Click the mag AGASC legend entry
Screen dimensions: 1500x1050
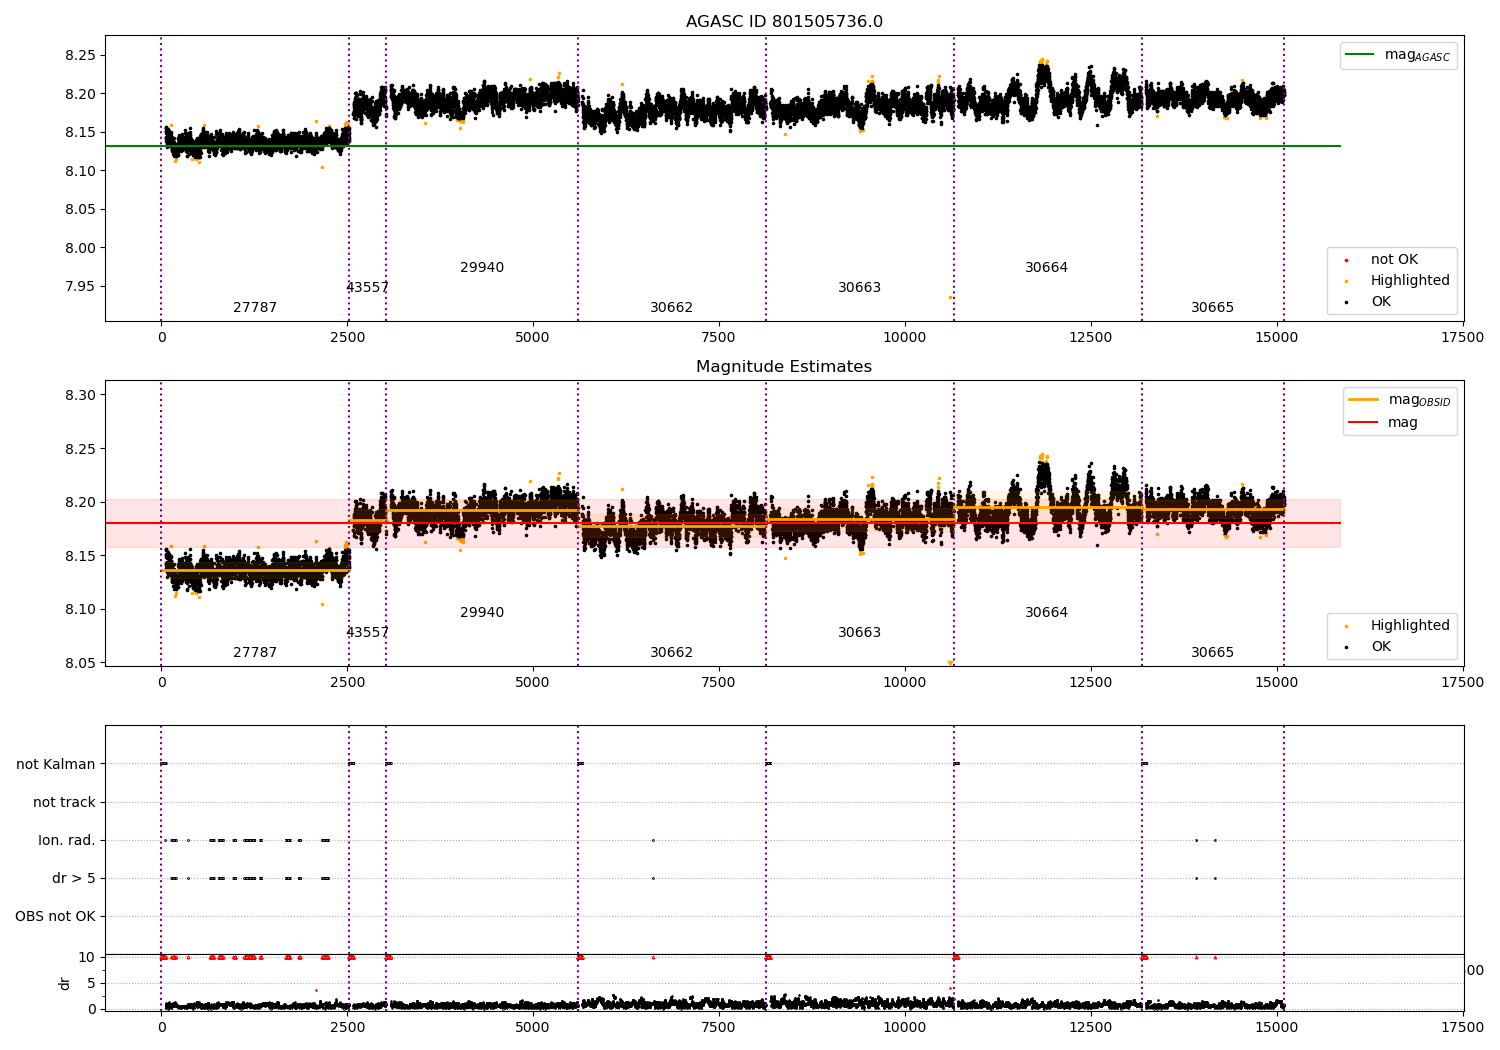(x=1399, y=55)
